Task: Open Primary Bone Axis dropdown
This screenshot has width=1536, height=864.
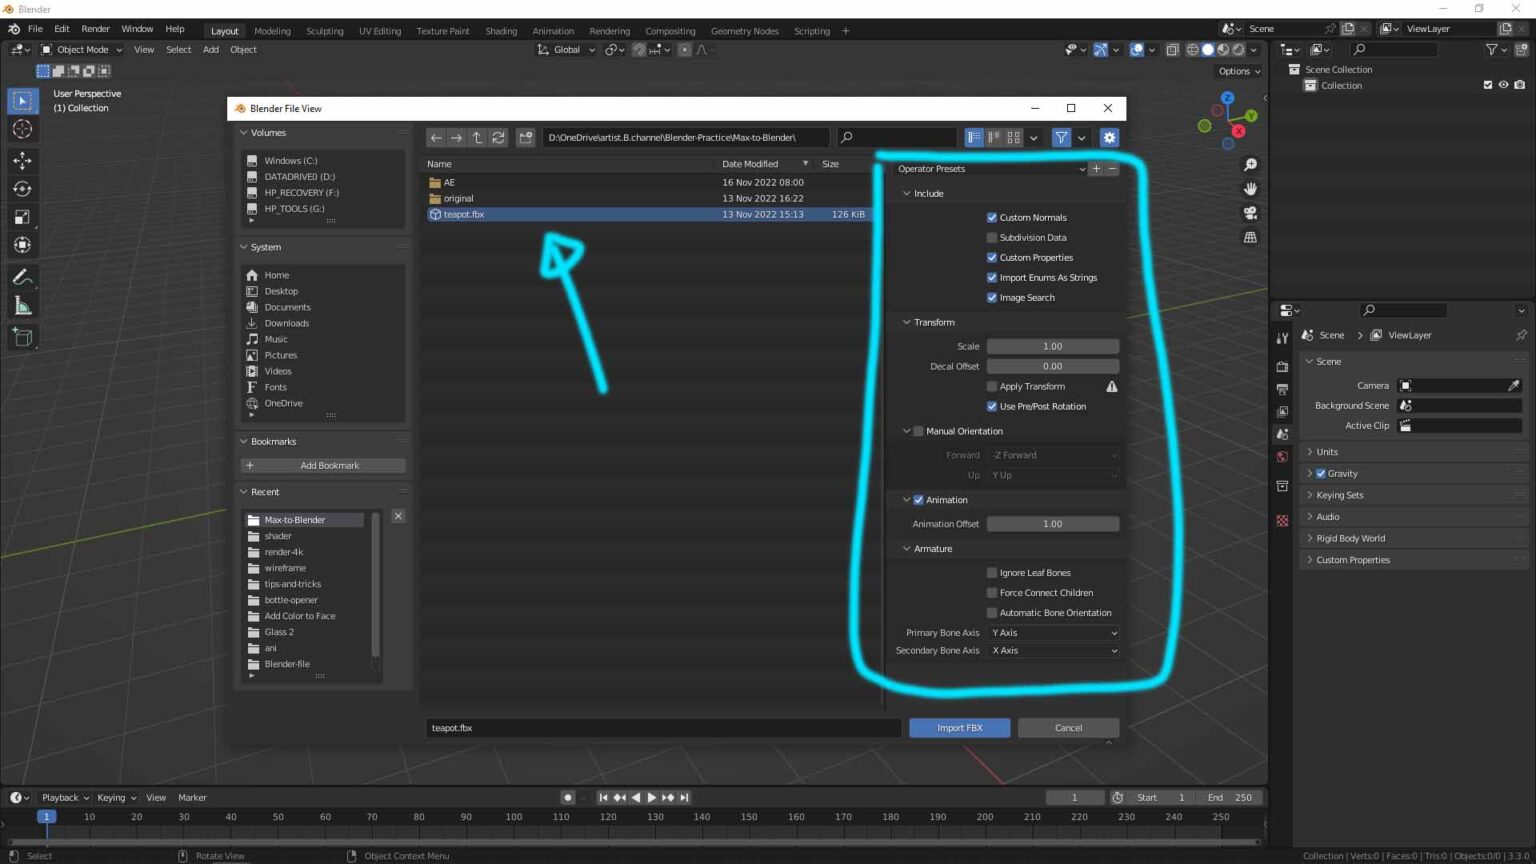Action: click(1053, 633)
